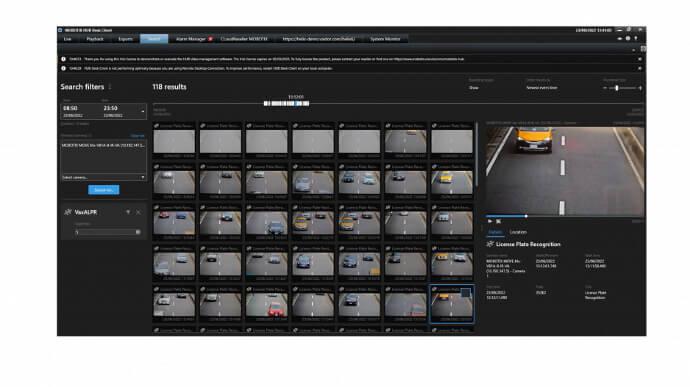Click the keypad icon in license plate field
This screenshot has height=387, width=690.
[138, 232]
